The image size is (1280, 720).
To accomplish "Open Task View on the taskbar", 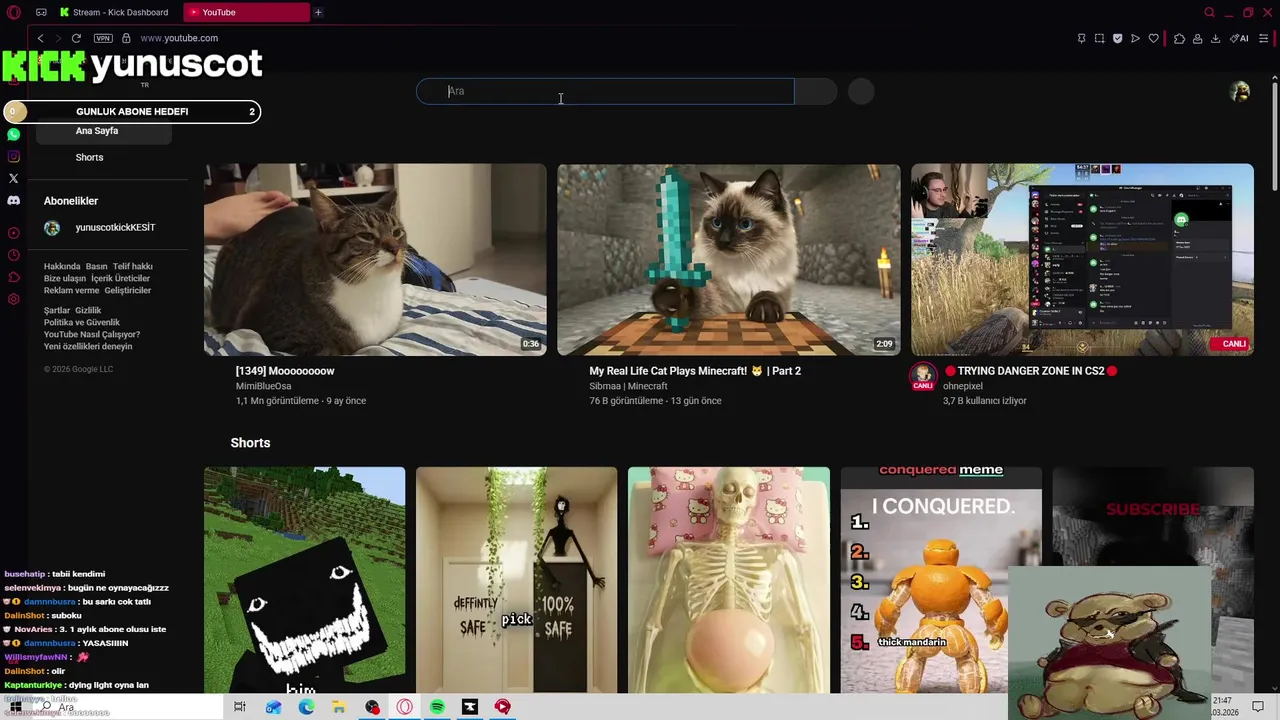I will click(240, 707).
